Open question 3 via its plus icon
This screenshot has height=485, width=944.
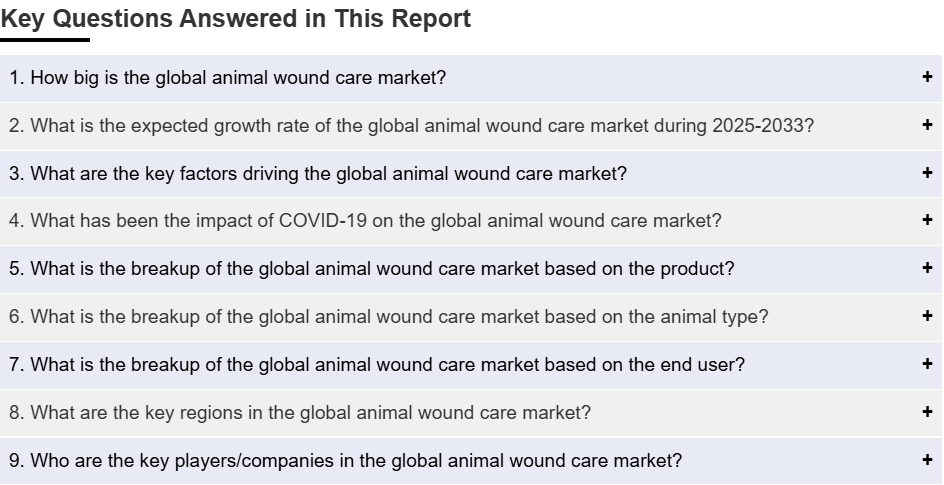pos(927,173)
